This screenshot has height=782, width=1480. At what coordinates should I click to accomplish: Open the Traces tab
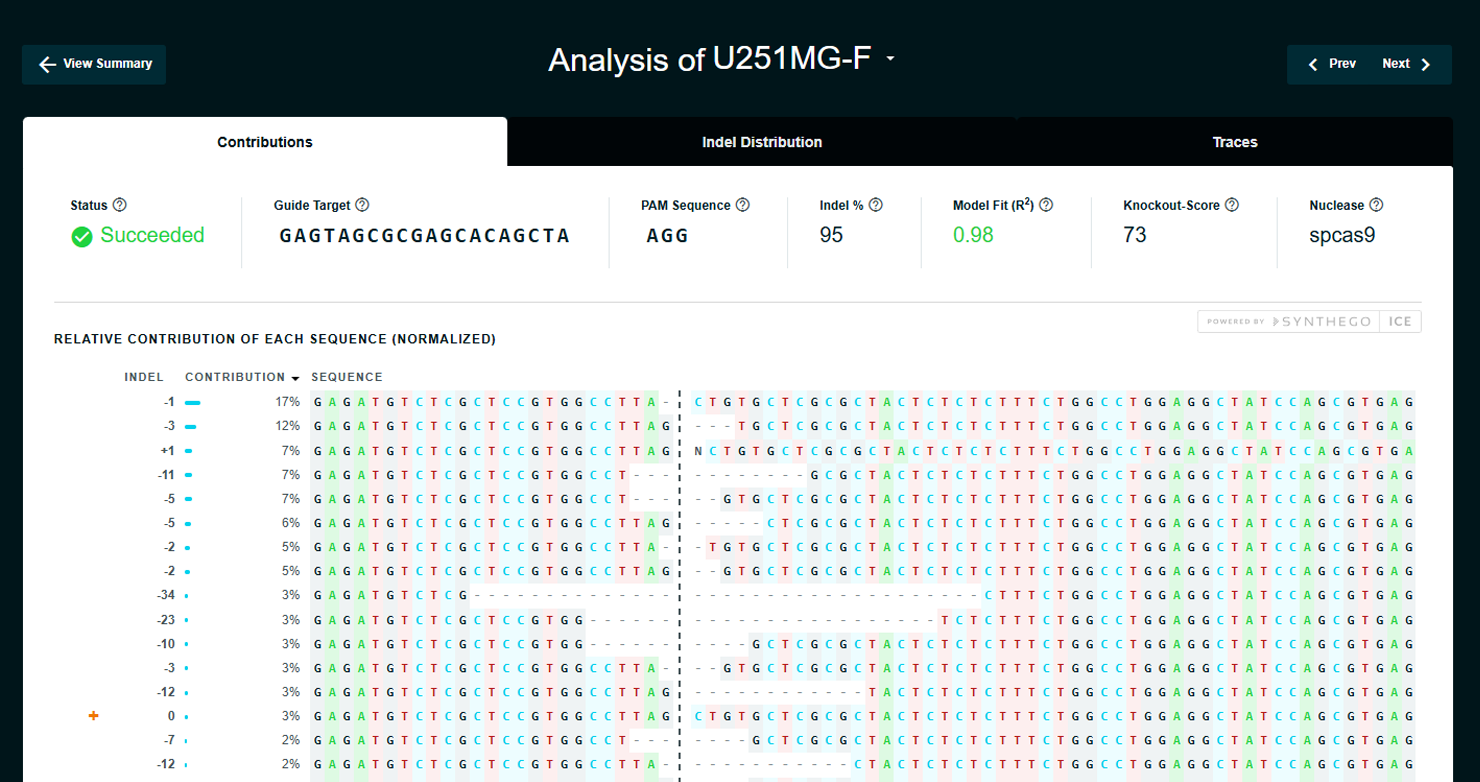1235,142
